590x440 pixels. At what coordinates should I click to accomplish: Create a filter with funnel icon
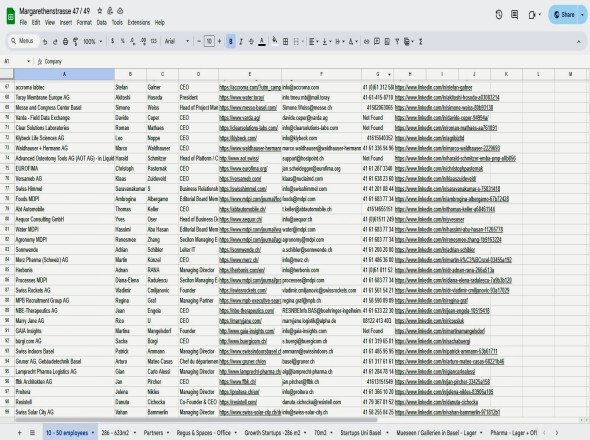(397, 41)
